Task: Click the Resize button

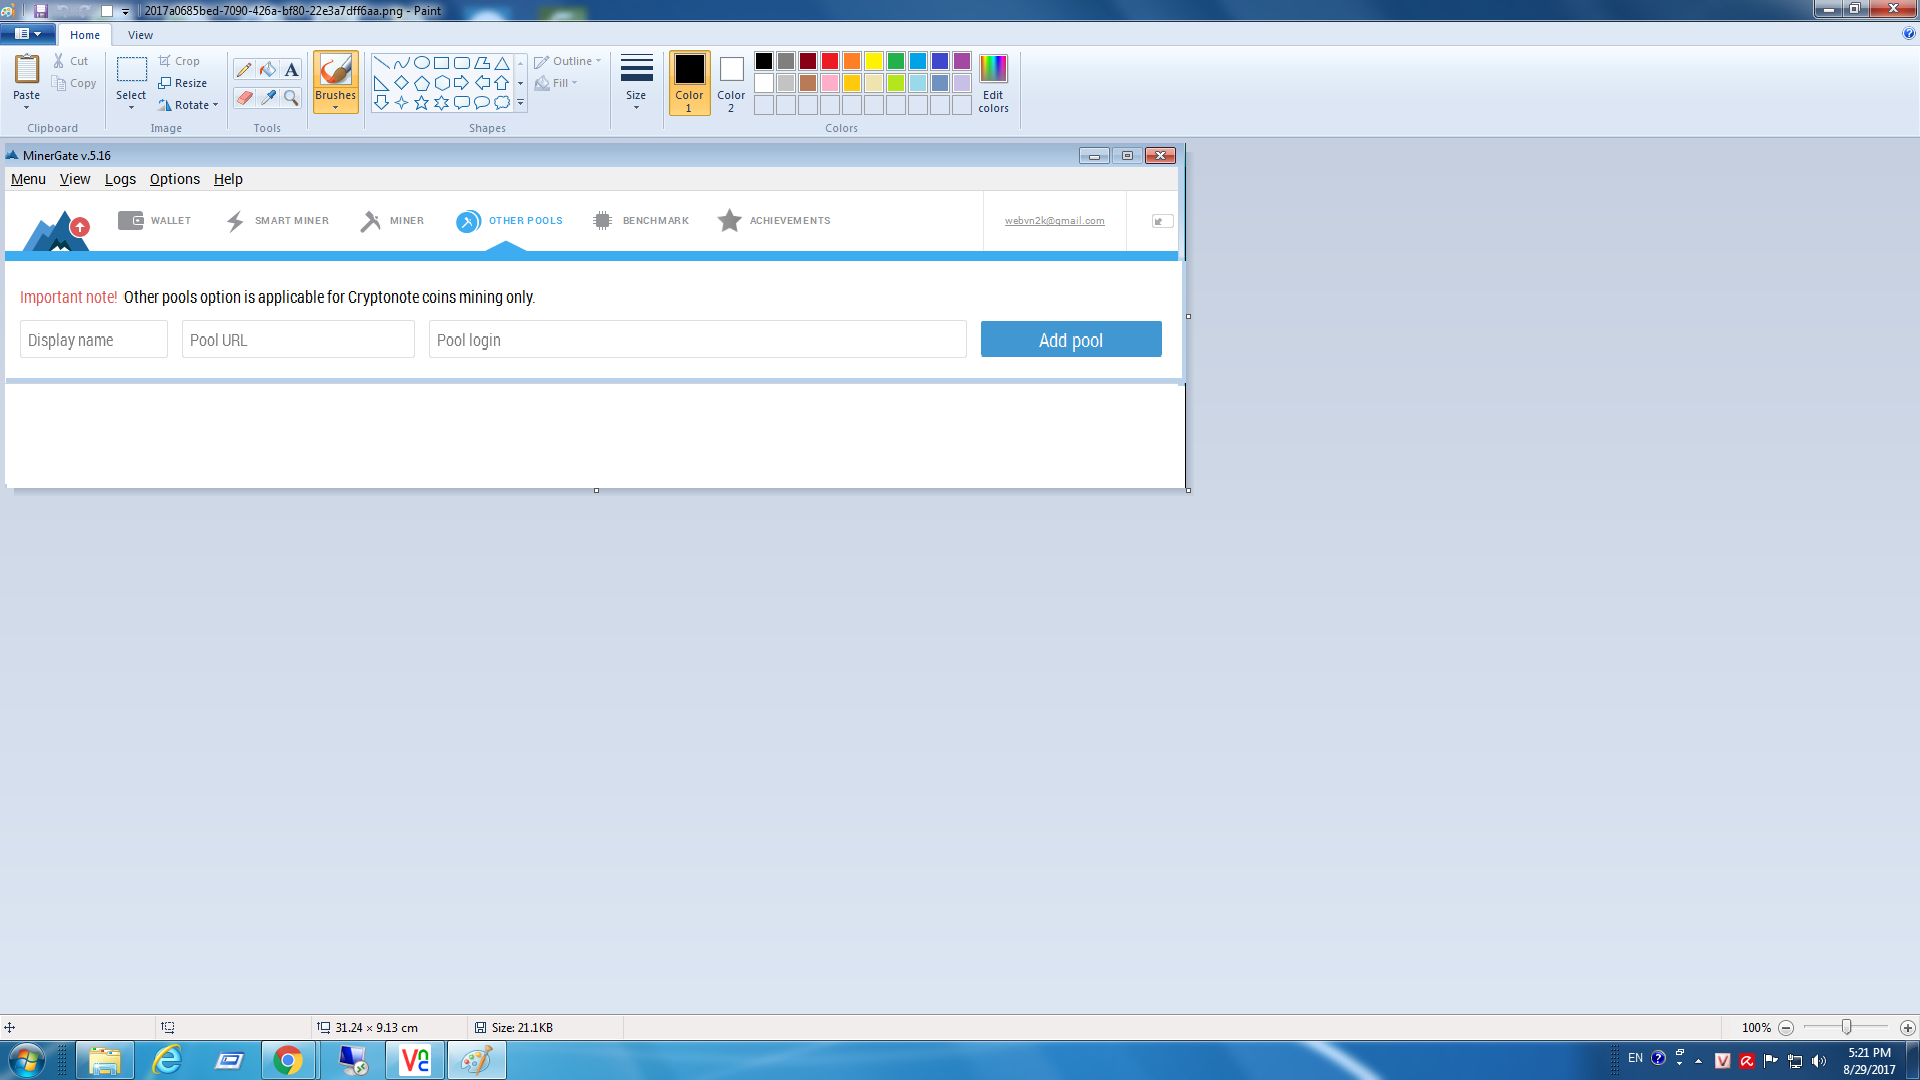Action: (x=183, y=83)
